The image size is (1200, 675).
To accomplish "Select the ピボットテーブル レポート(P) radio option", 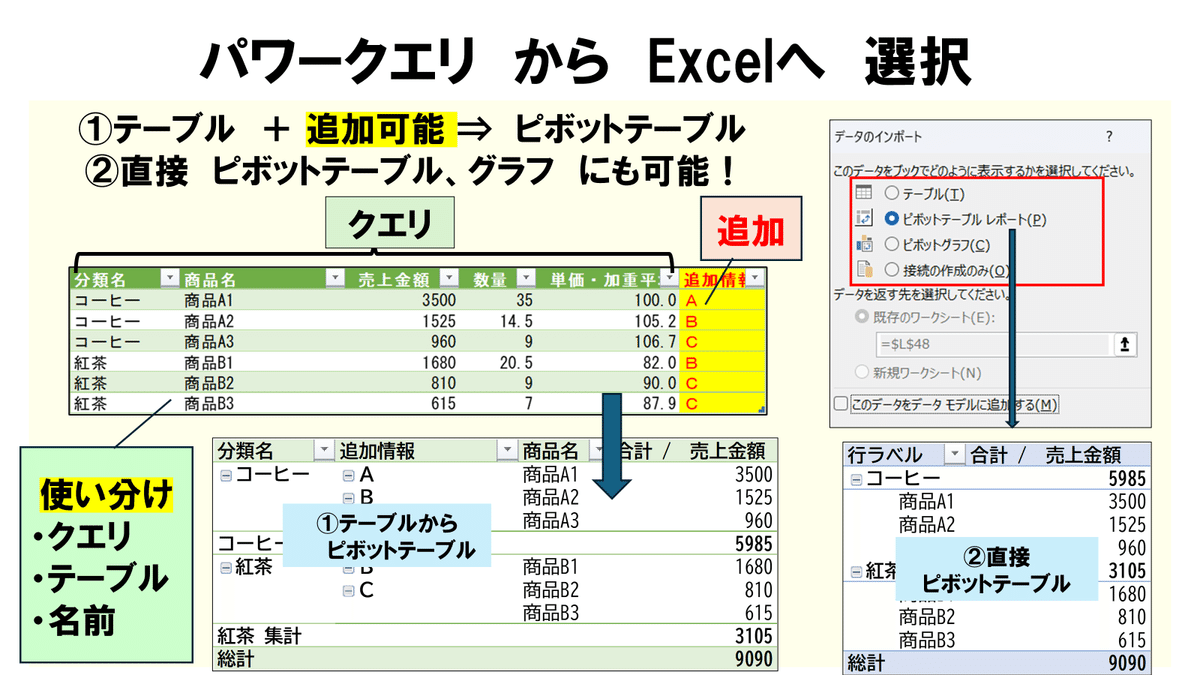I will [x=892, y=218].
